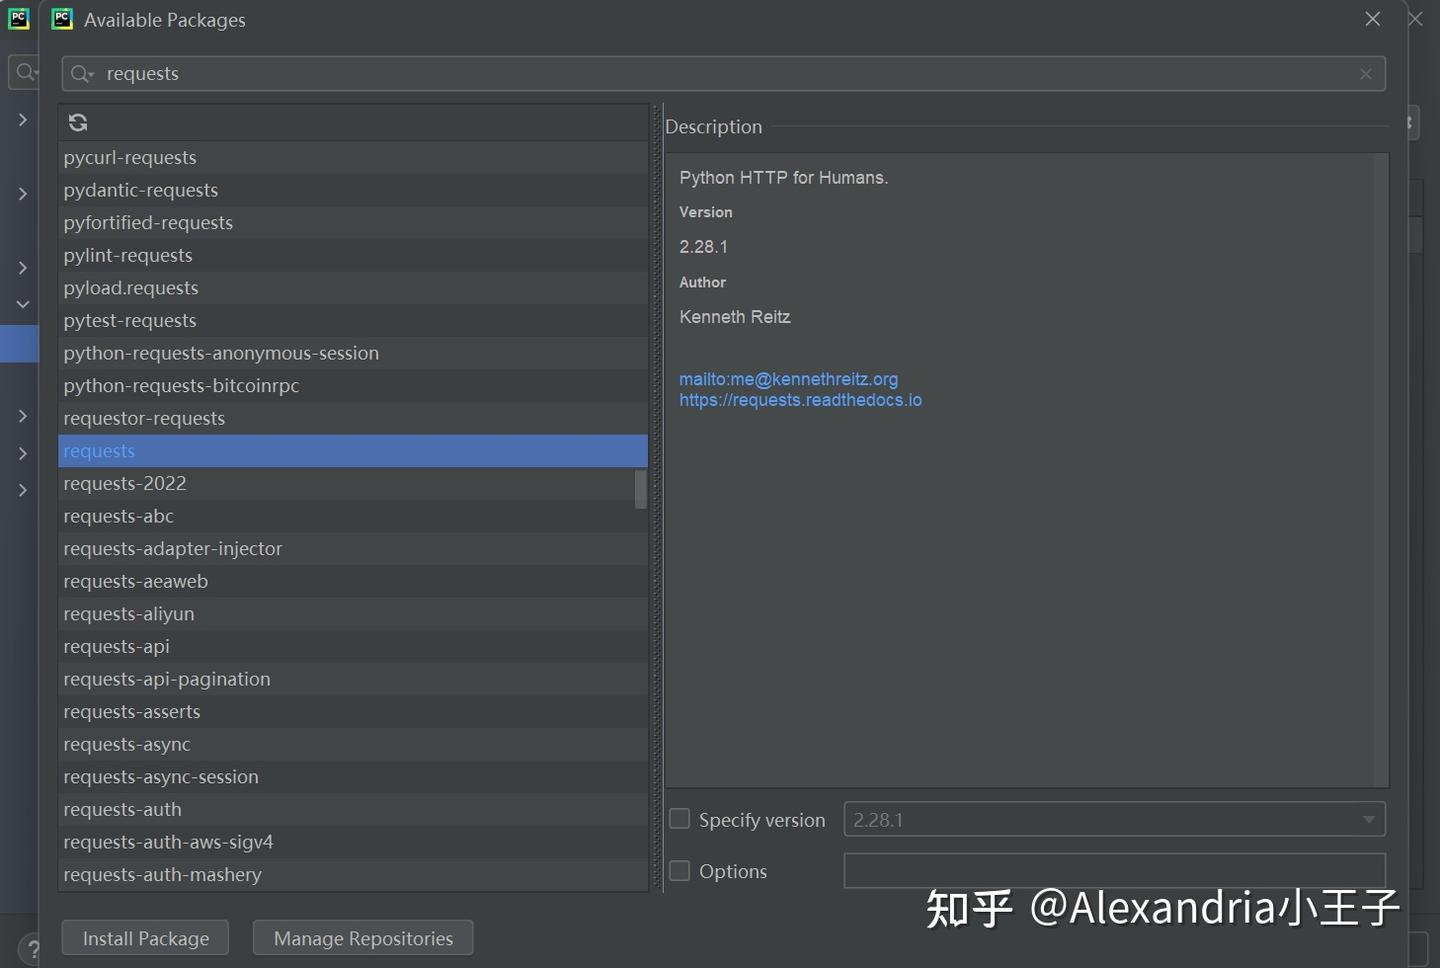This screenshot has width=1440, height=968.
Task: Select requests-async-session package
Action: pos(353,777)
